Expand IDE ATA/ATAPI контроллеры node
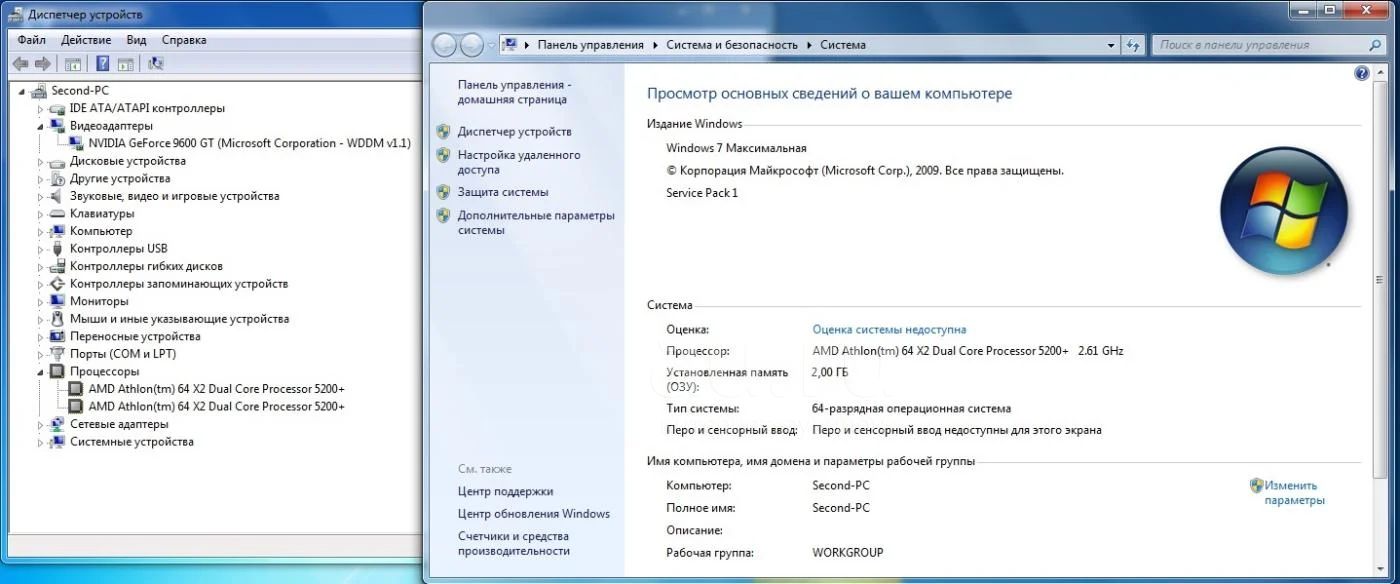 click(41, 108)
